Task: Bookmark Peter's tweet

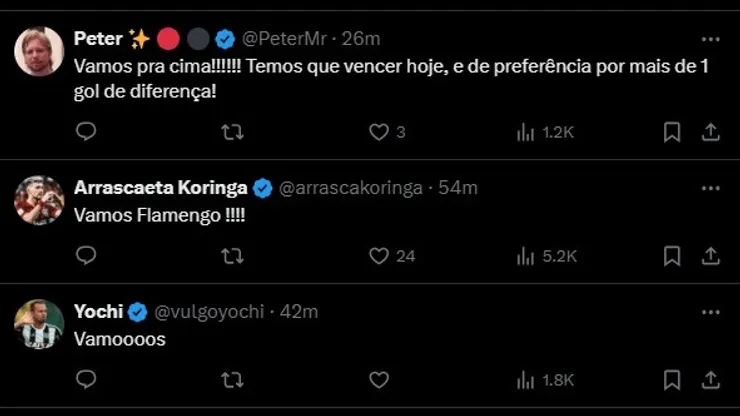Action: pyautogui.click(x=672, y=132)
